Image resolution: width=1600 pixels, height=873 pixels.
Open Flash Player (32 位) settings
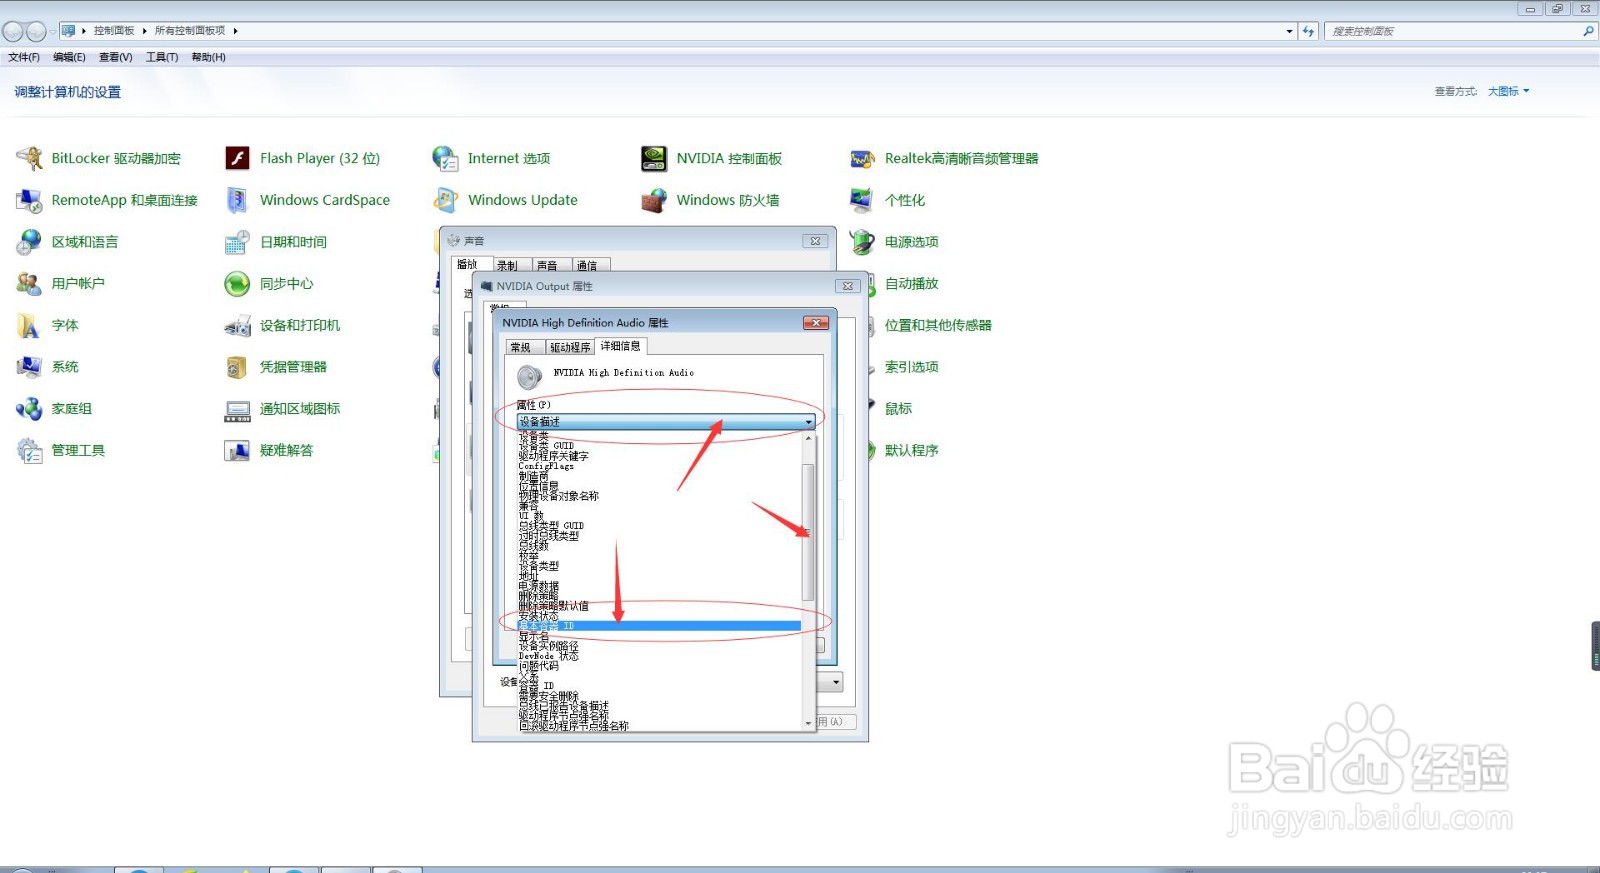(x=302, y=158)
